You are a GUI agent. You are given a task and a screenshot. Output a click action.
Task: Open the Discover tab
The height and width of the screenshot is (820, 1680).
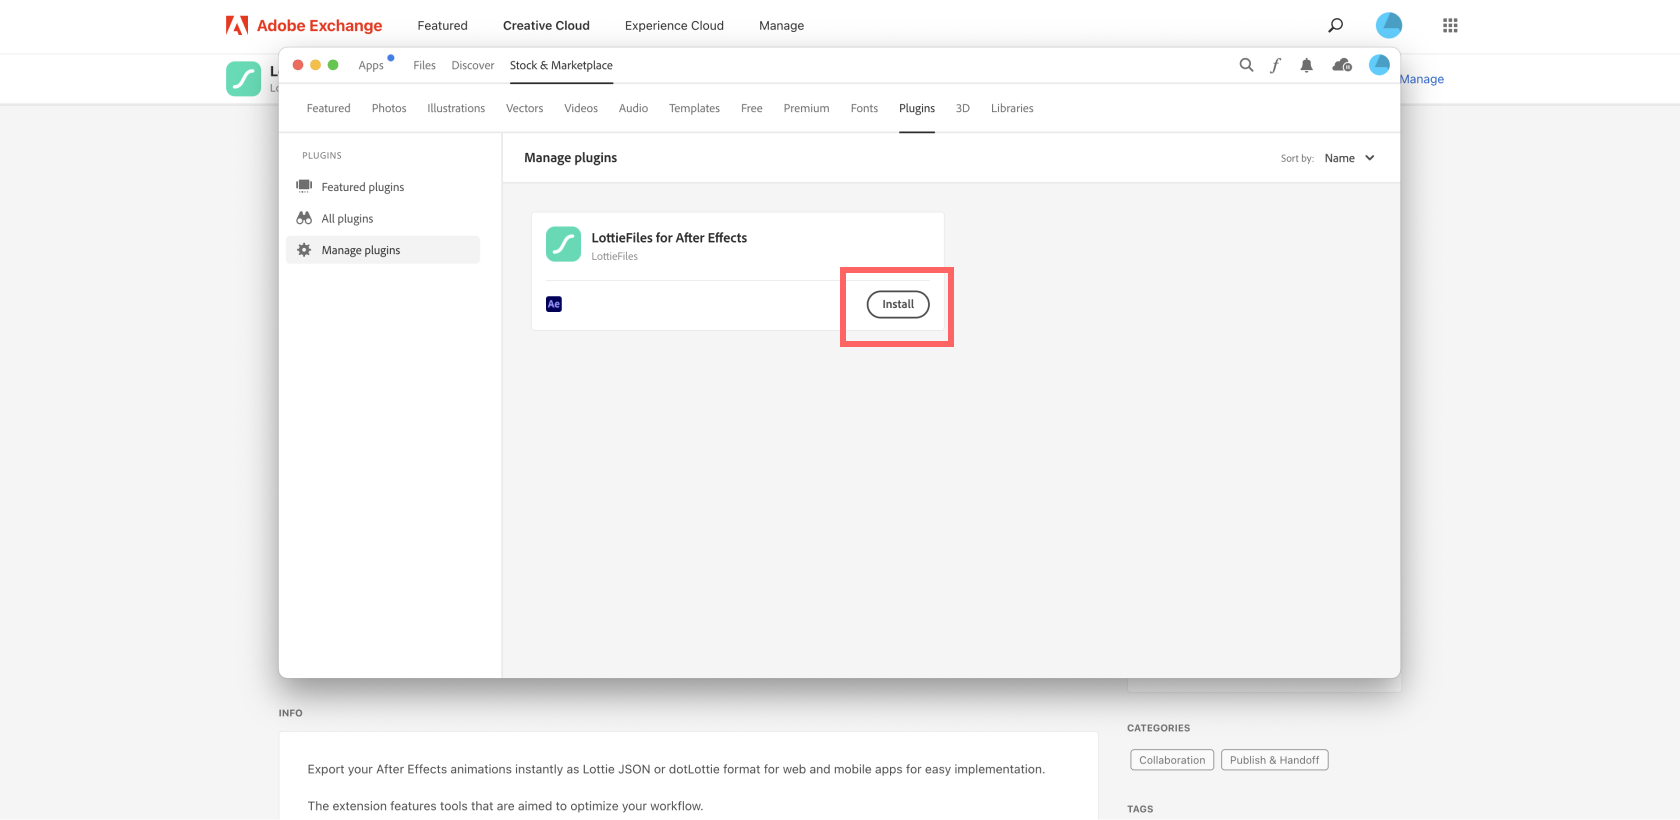(473, 65)
